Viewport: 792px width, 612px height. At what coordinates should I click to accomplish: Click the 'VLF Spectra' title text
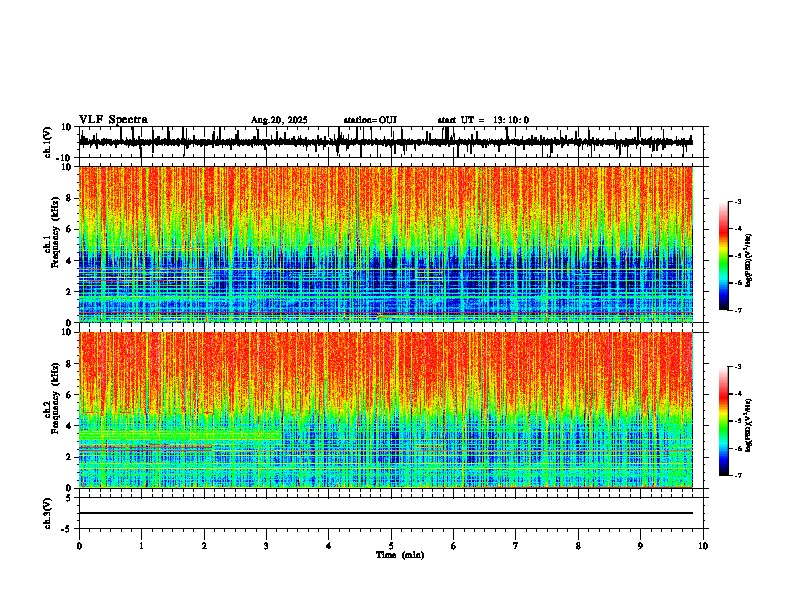click(113, 120)
